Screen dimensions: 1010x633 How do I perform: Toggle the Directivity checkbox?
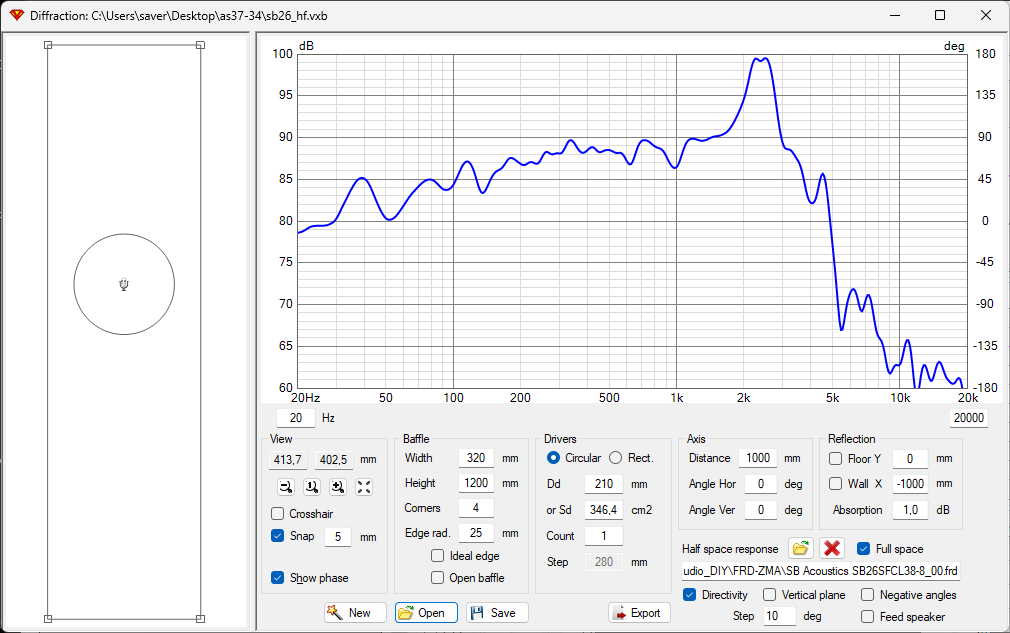689,594
